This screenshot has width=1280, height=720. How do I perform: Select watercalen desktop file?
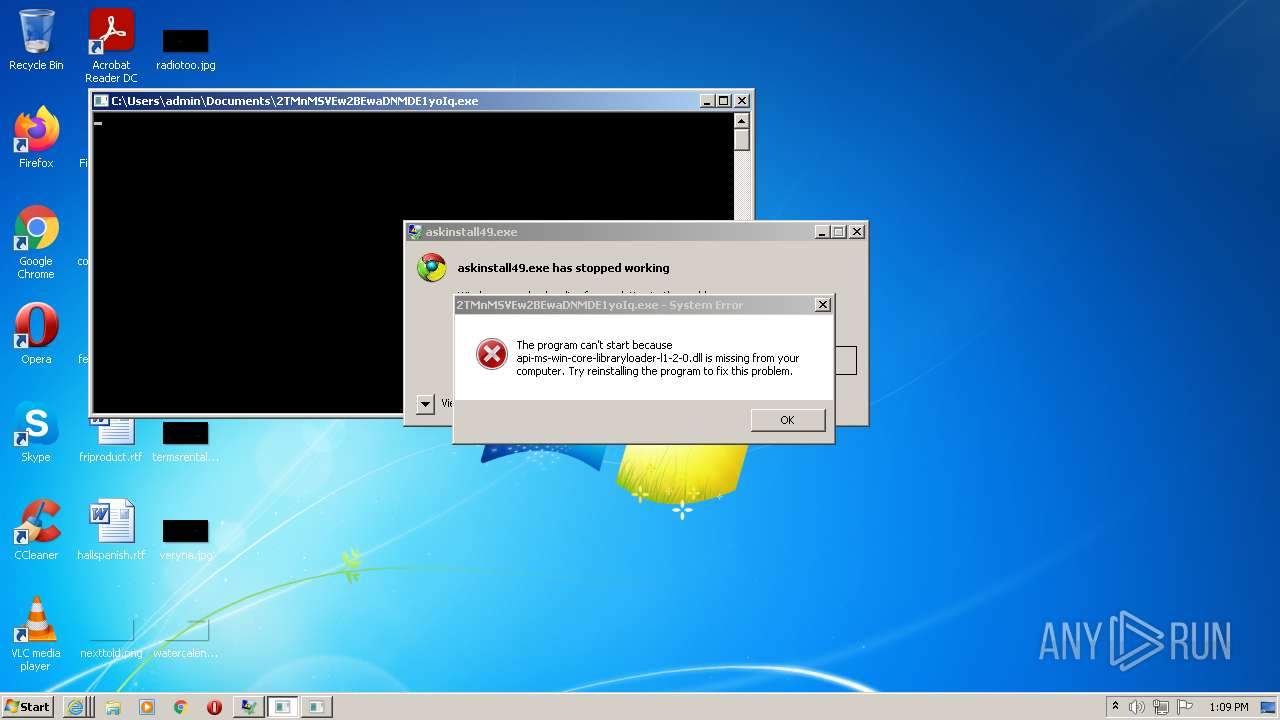click(186, 640)
